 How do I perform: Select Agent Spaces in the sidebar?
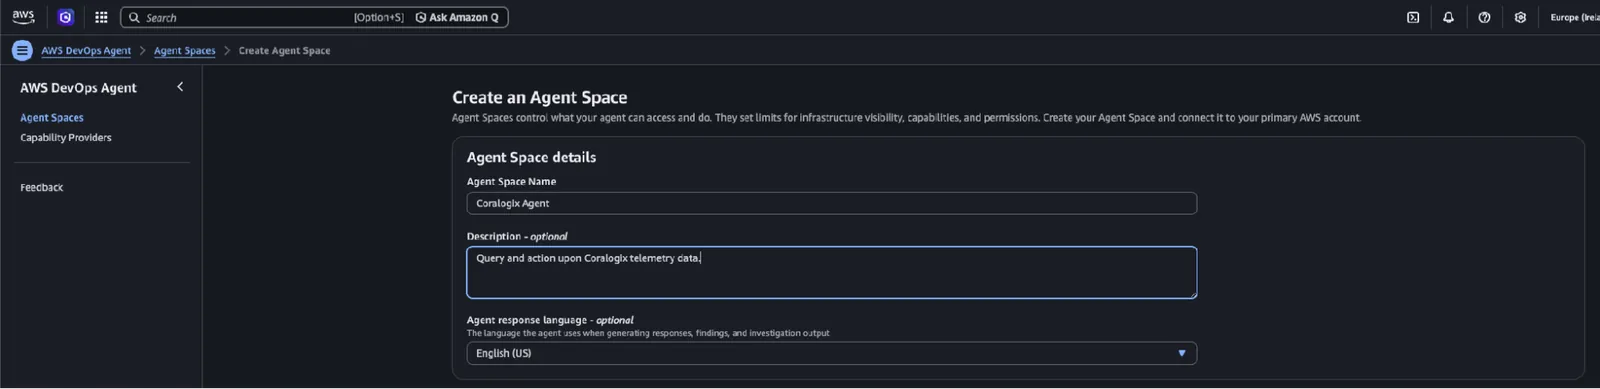pyautogui.click(x=52, y=117)
